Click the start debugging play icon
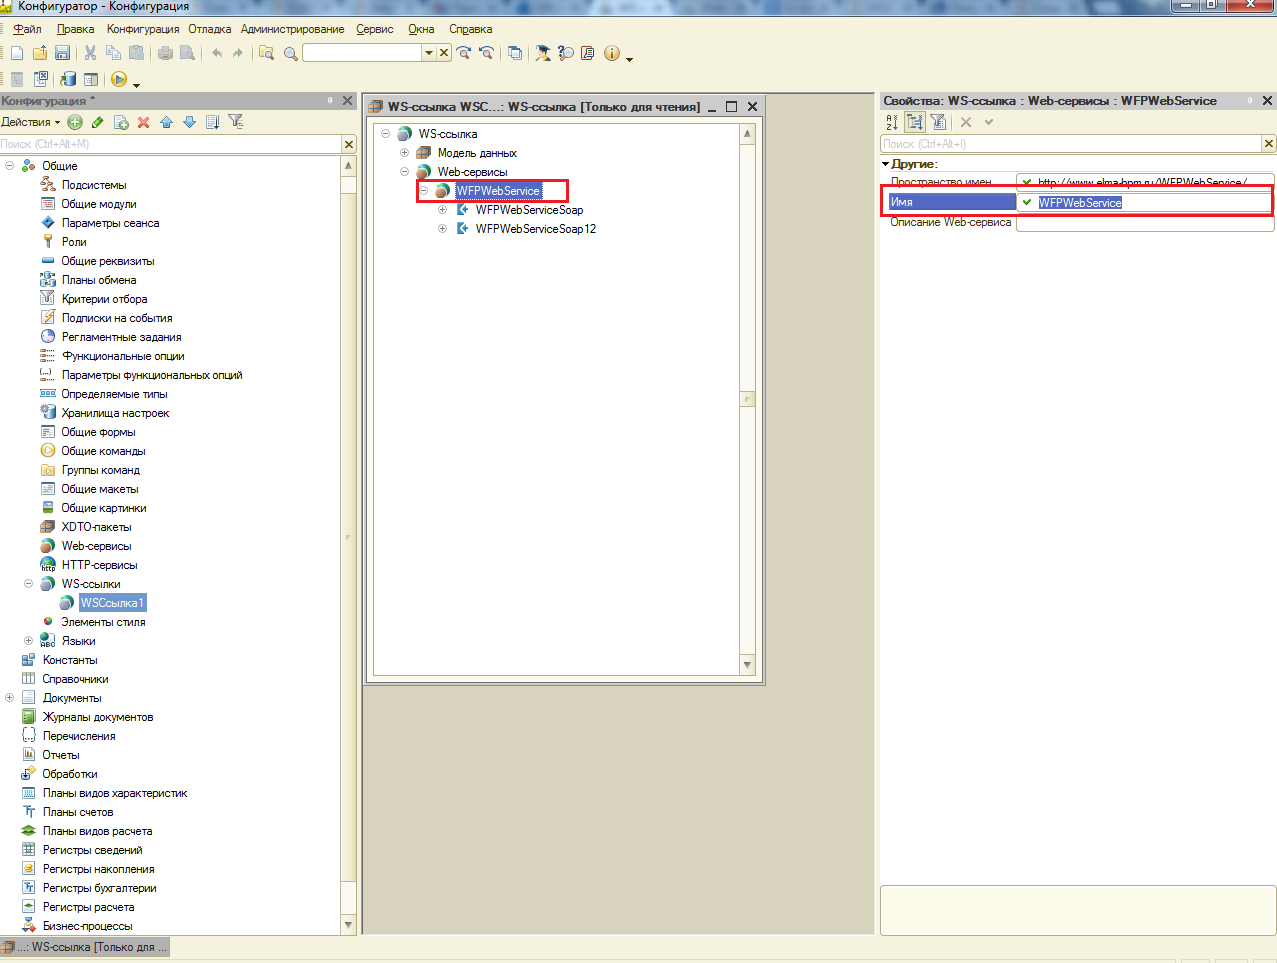 [x=119, y=79]
